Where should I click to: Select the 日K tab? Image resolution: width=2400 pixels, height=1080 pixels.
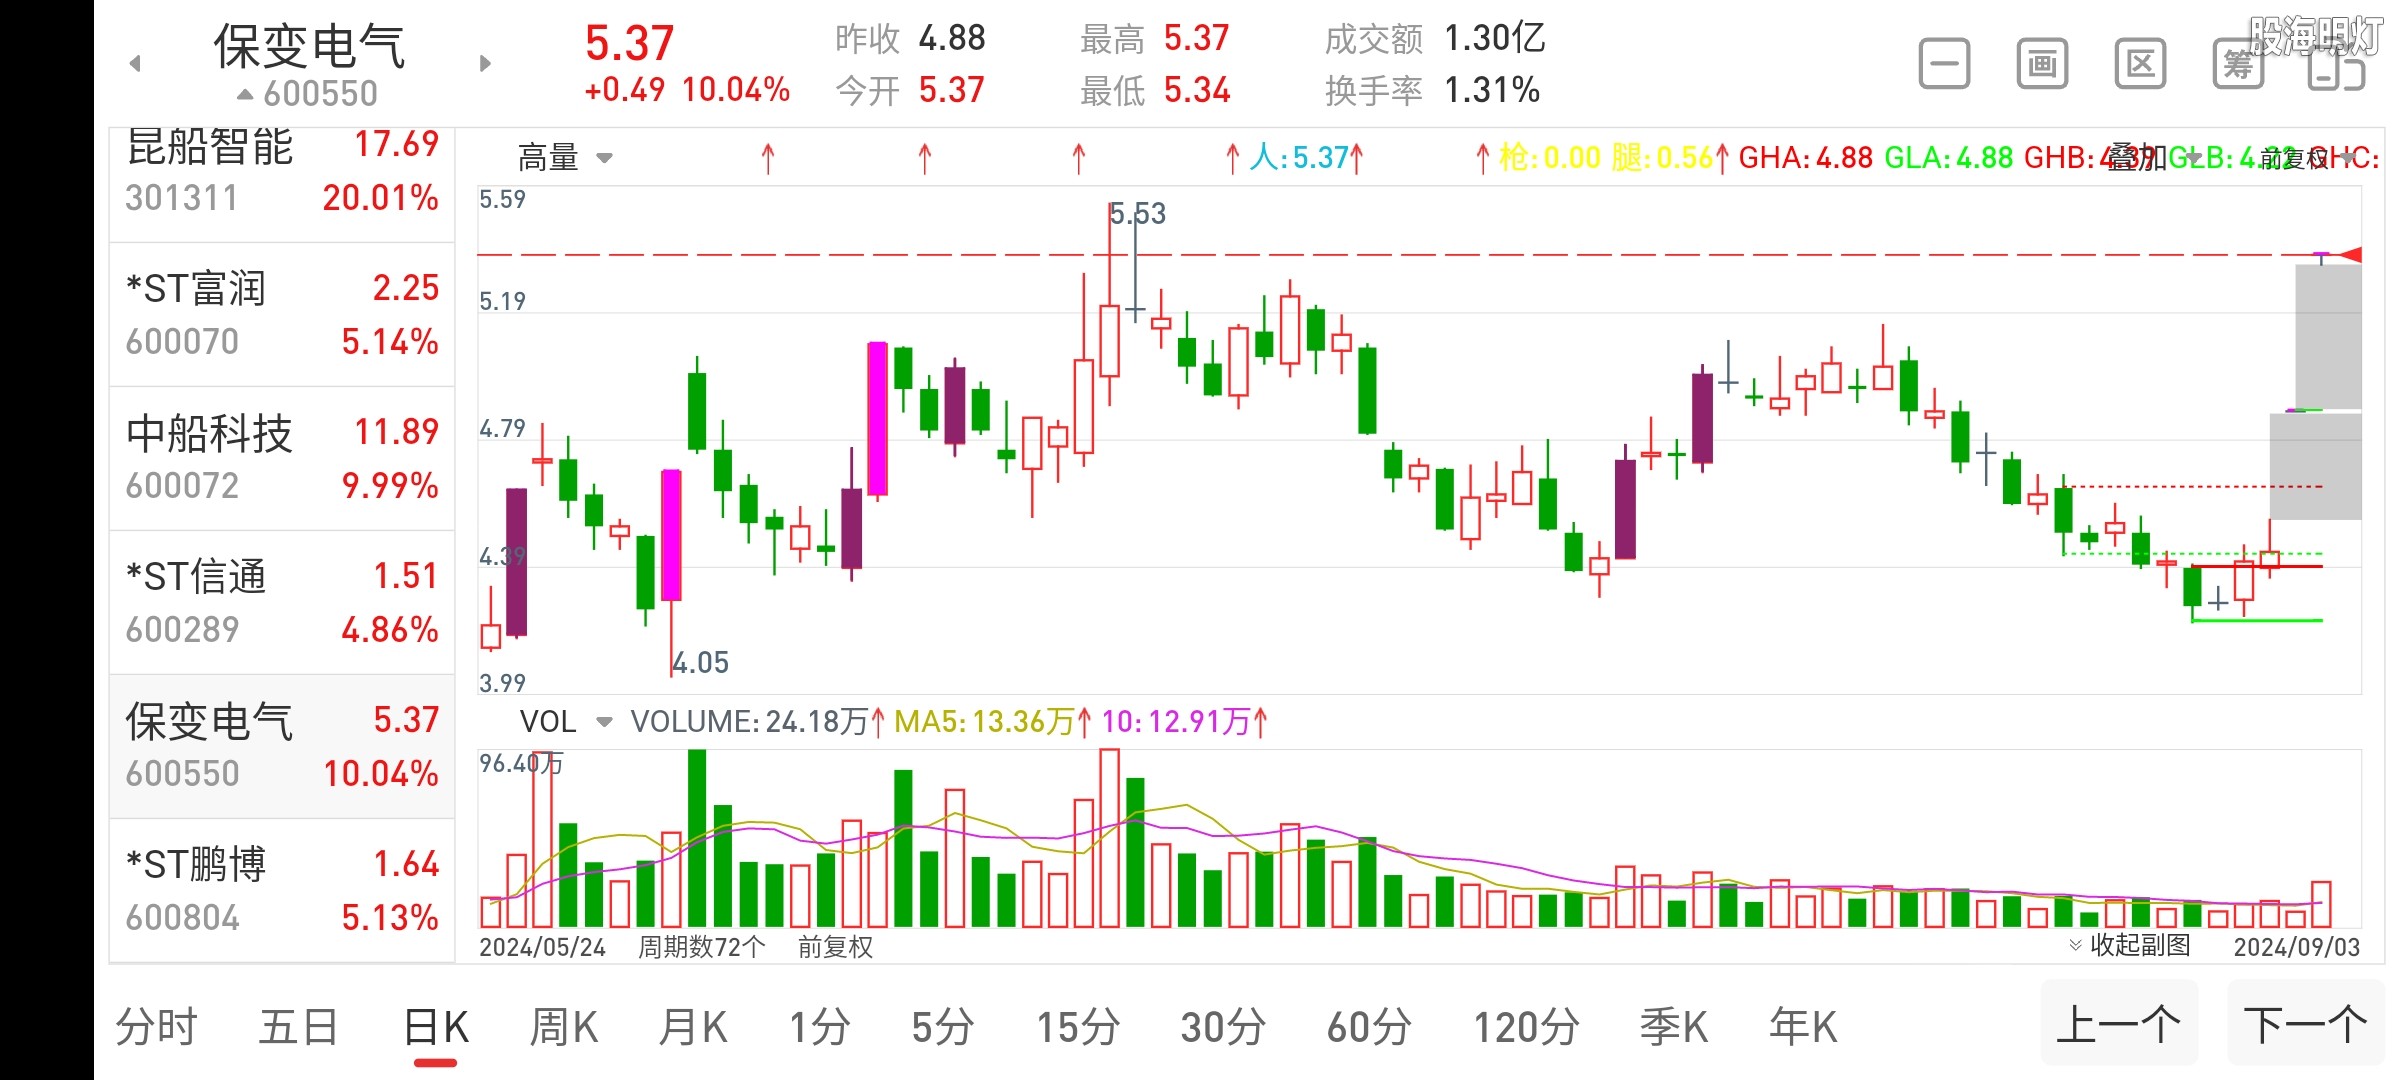point(436,1027)
